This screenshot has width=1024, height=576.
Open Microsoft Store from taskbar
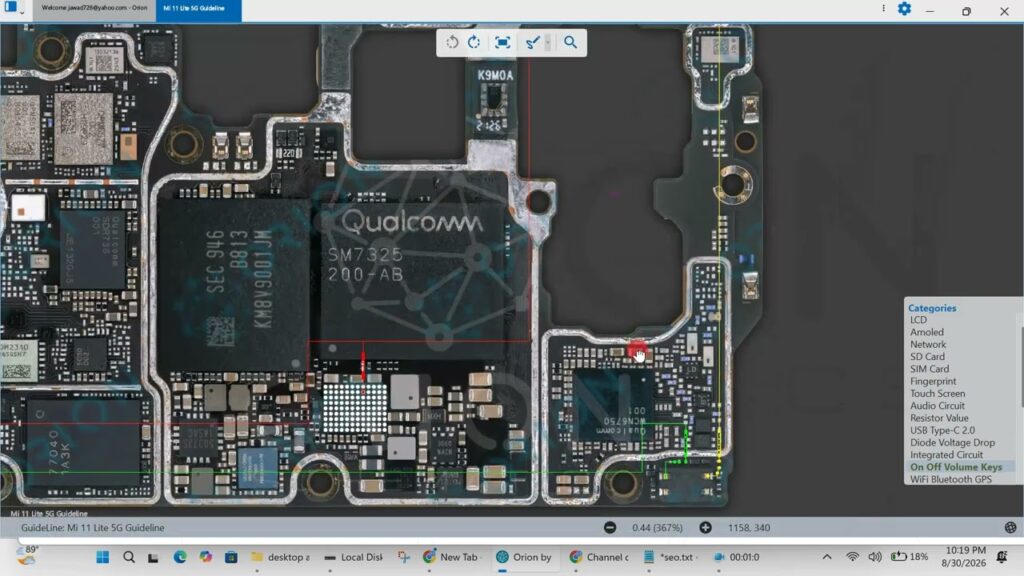[x=231, y=557]
